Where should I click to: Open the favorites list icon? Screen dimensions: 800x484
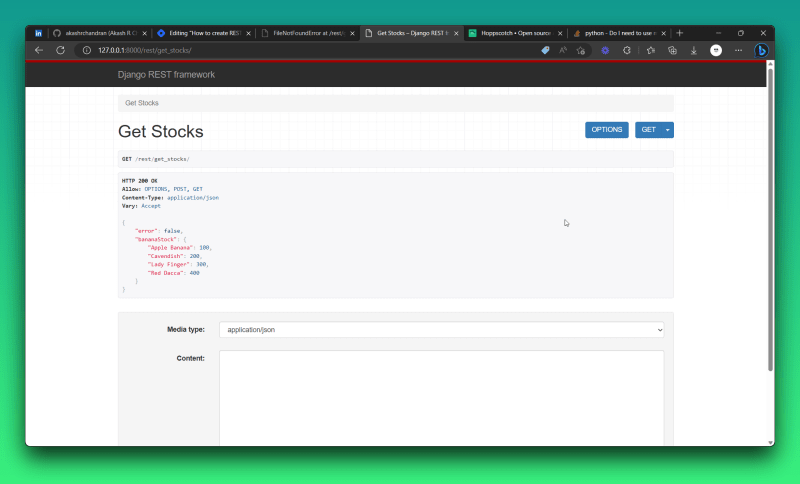pyautogui.click(x=651, y=50)
